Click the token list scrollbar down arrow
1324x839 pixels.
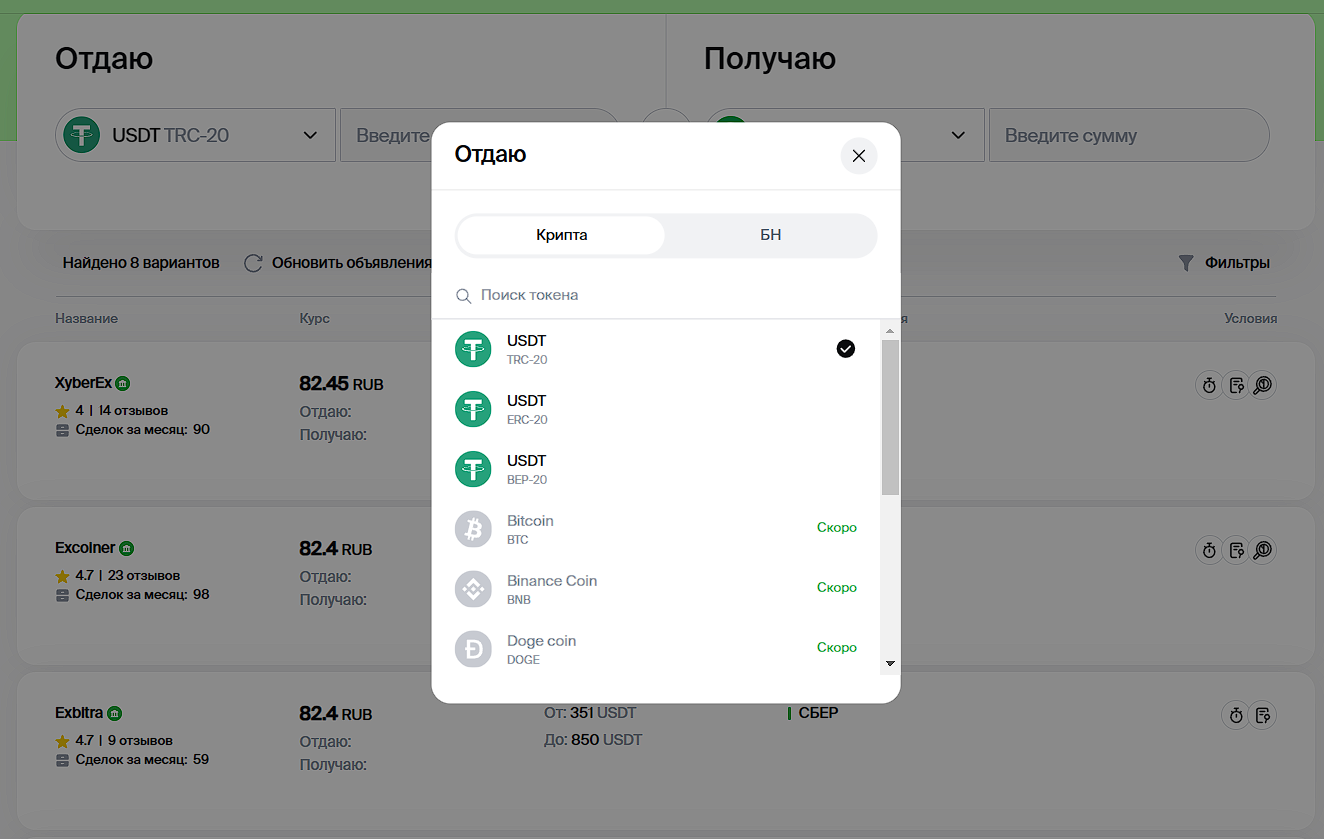coord(890,664)
